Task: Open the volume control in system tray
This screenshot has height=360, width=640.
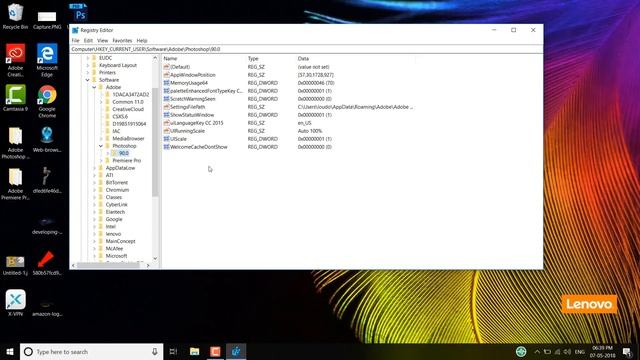Action: pyautogui.click(x=567, y=351)
